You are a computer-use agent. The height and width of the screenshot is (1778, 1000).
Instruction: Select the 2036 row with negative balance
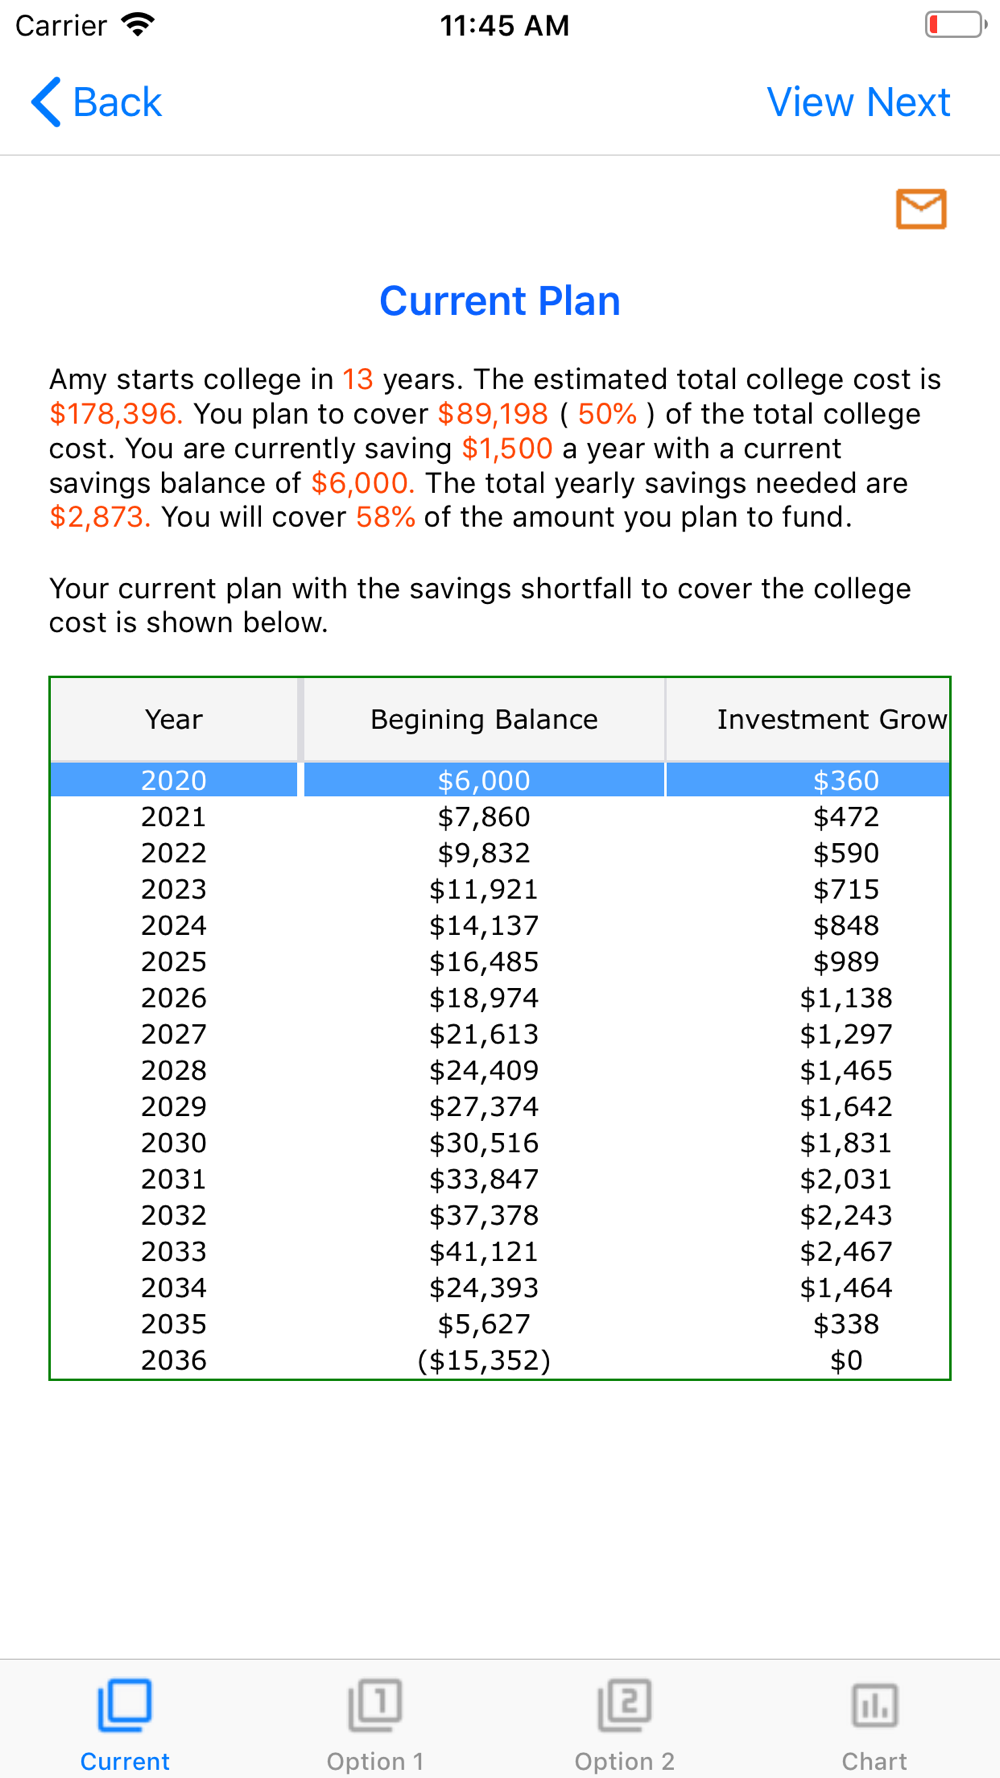pos(500,1360)
